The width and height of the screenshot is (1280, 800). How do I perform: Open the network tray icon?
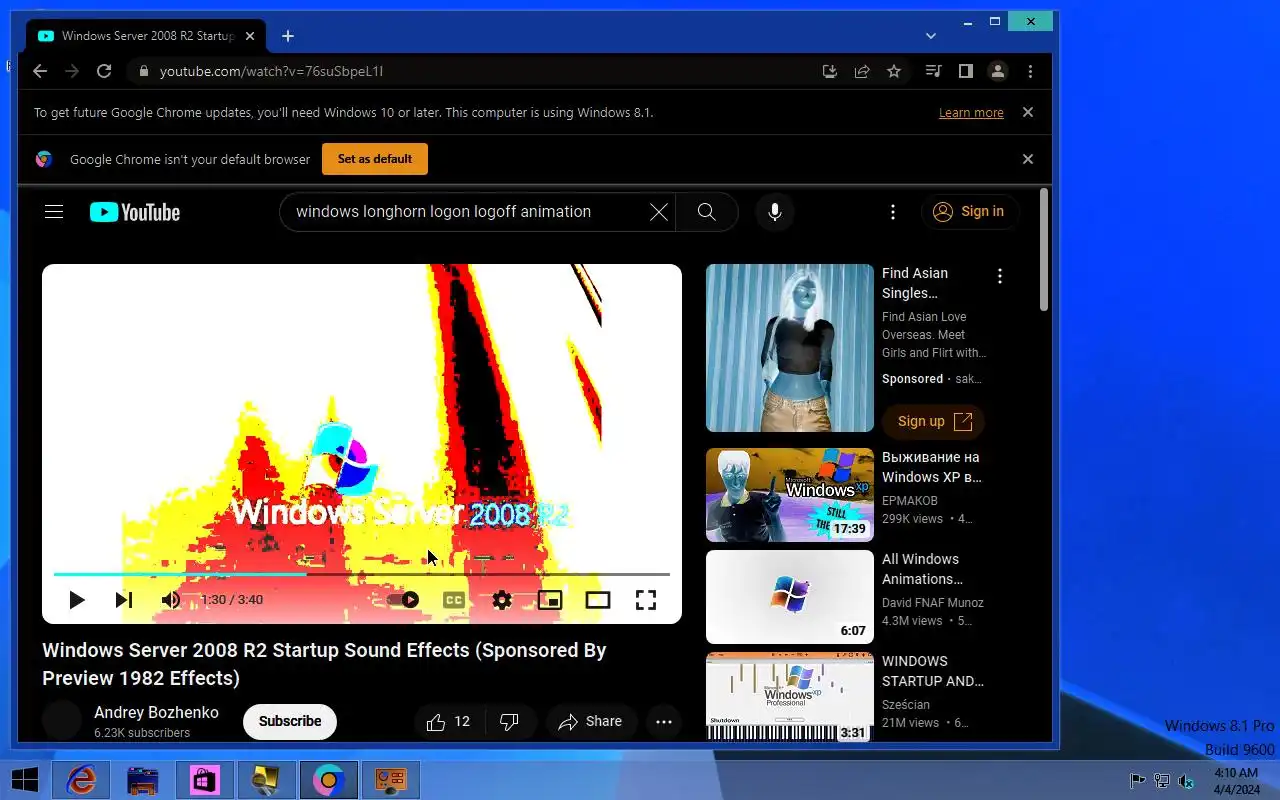(1162, 780)
